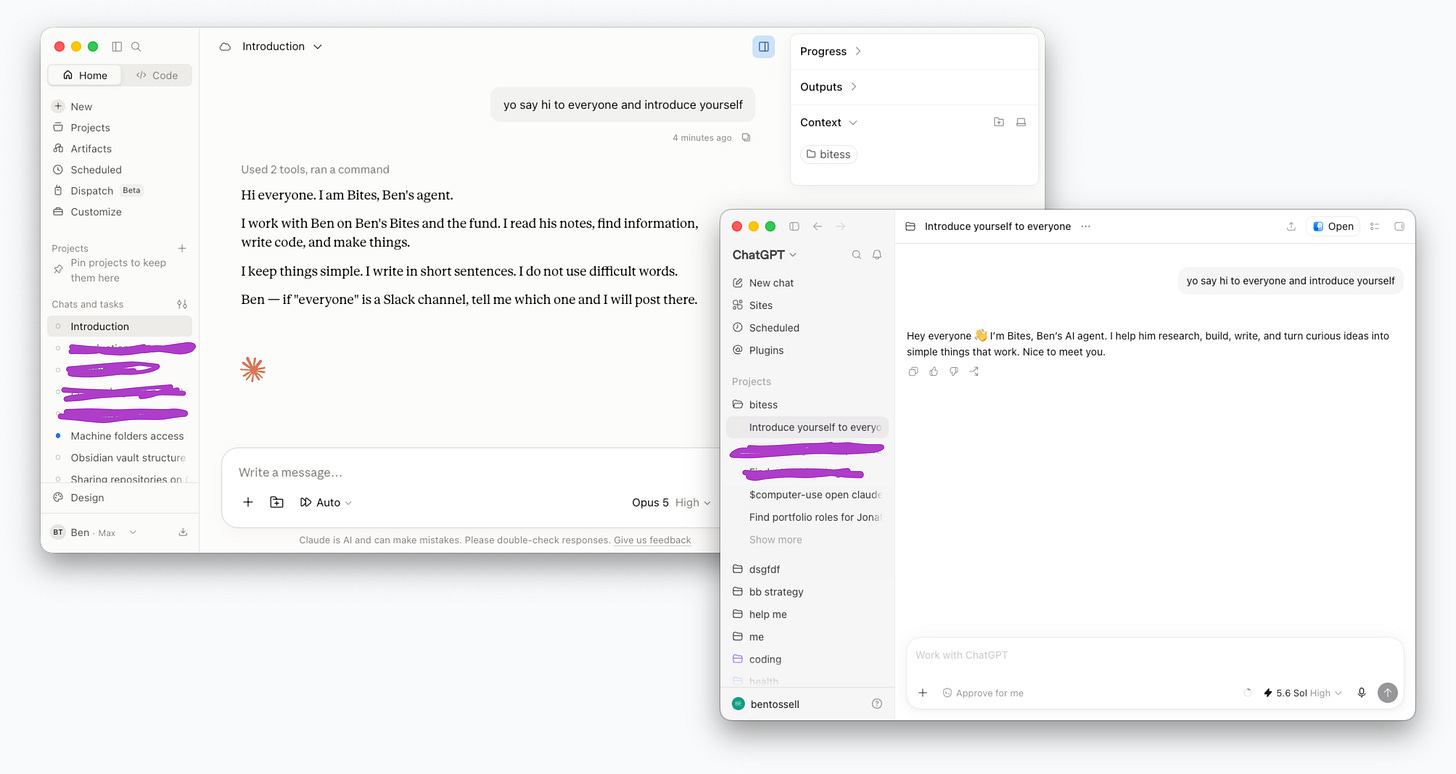Open the bentossell account profile
The image size is (1456, 774).
pyautogui.click(x=766, y=704)
